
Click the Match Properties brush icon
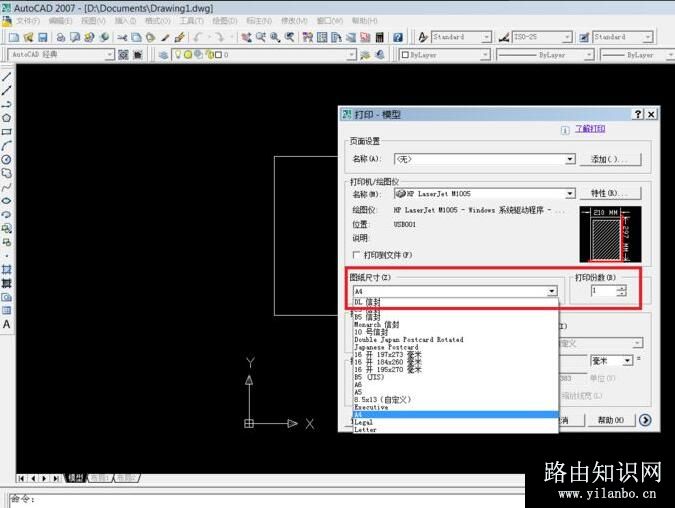click(166, 37)
